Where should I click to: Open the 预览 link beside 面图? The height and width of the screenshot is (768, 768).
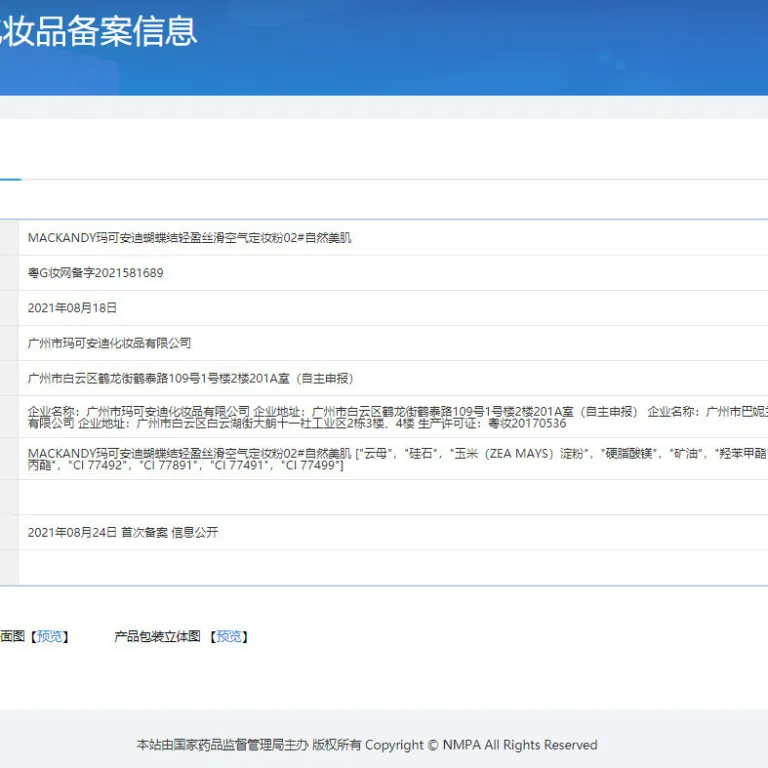(x=49, y=636)
